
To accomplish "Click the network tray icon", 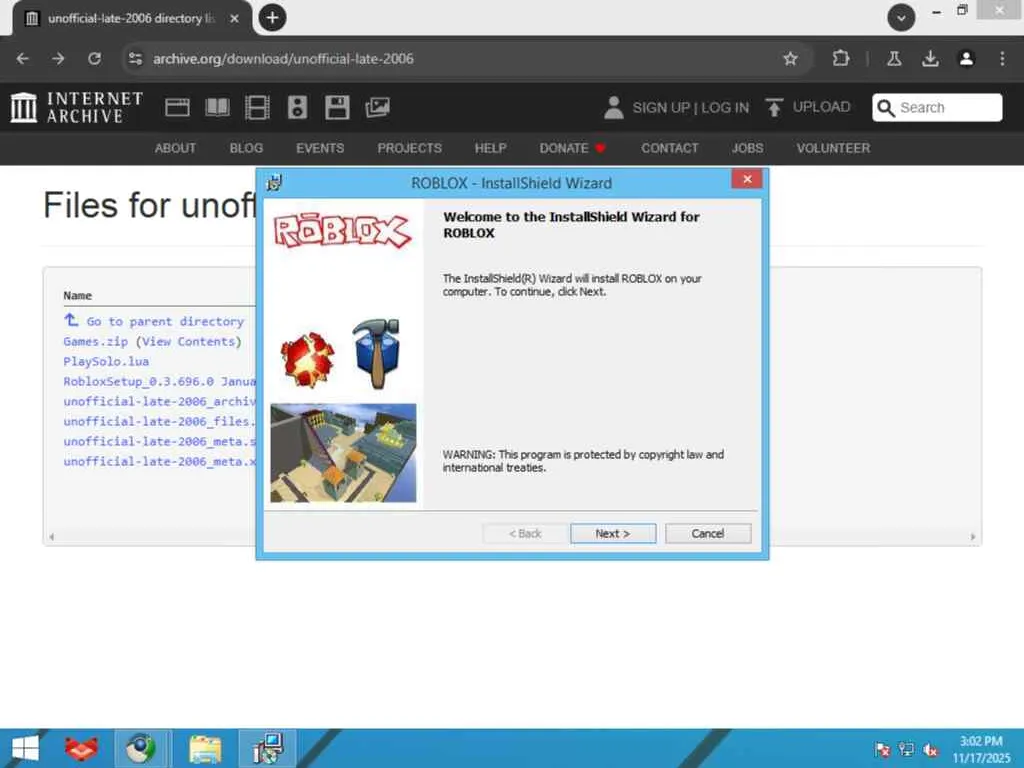I will click(x=906, y=749).
